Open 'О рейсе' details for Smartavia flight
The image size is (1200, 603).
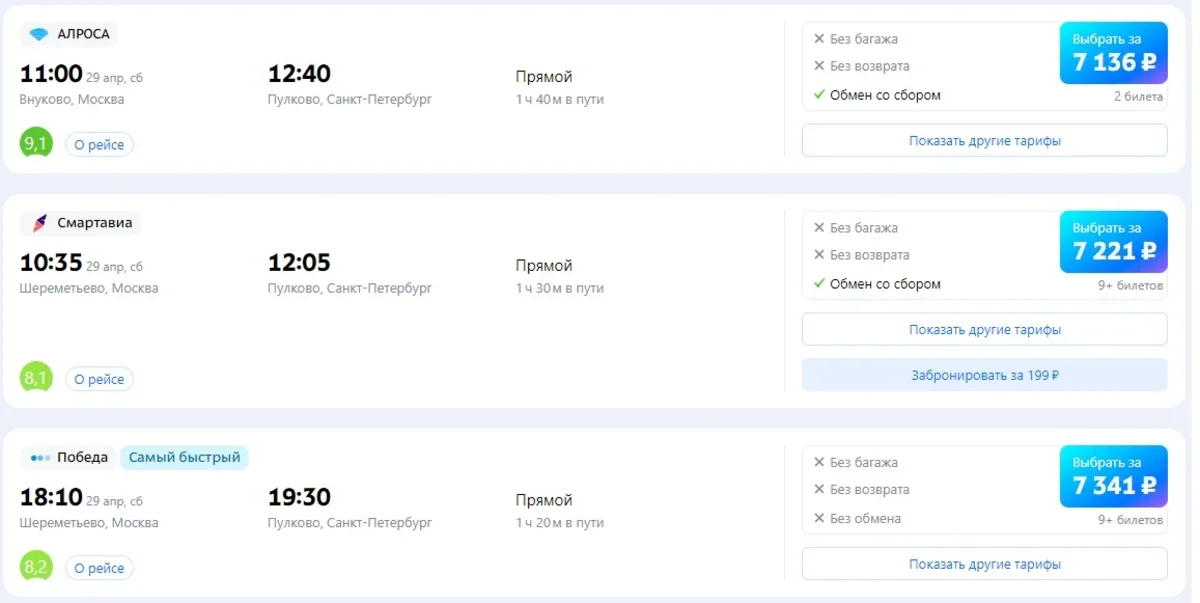[x=99, y=380]
